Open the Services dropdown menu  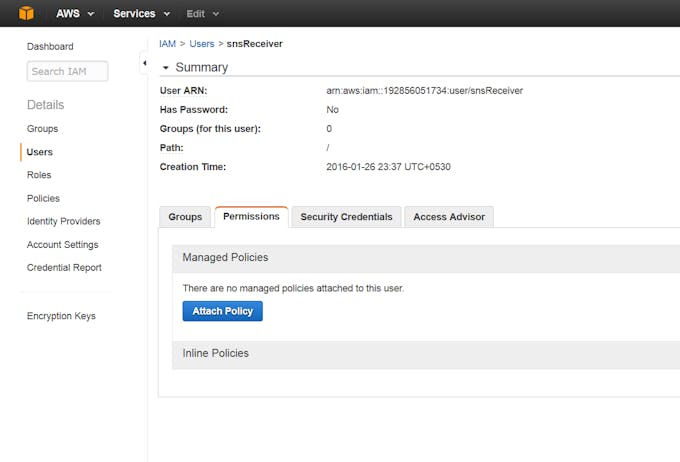tap(141, 13)
